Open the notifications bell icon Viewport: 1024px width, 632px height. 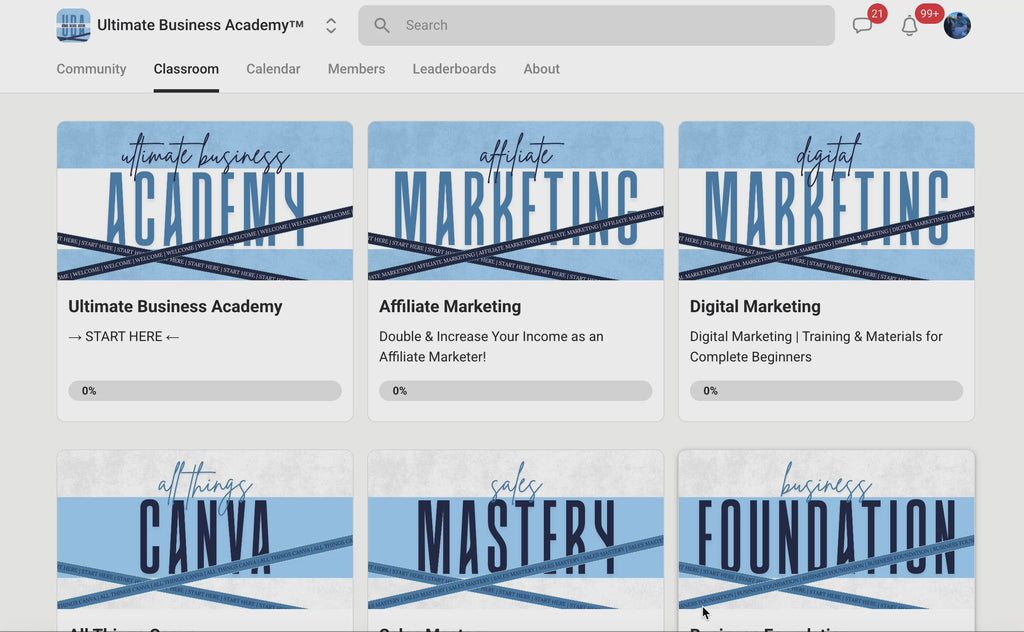[x=909, y=25]
